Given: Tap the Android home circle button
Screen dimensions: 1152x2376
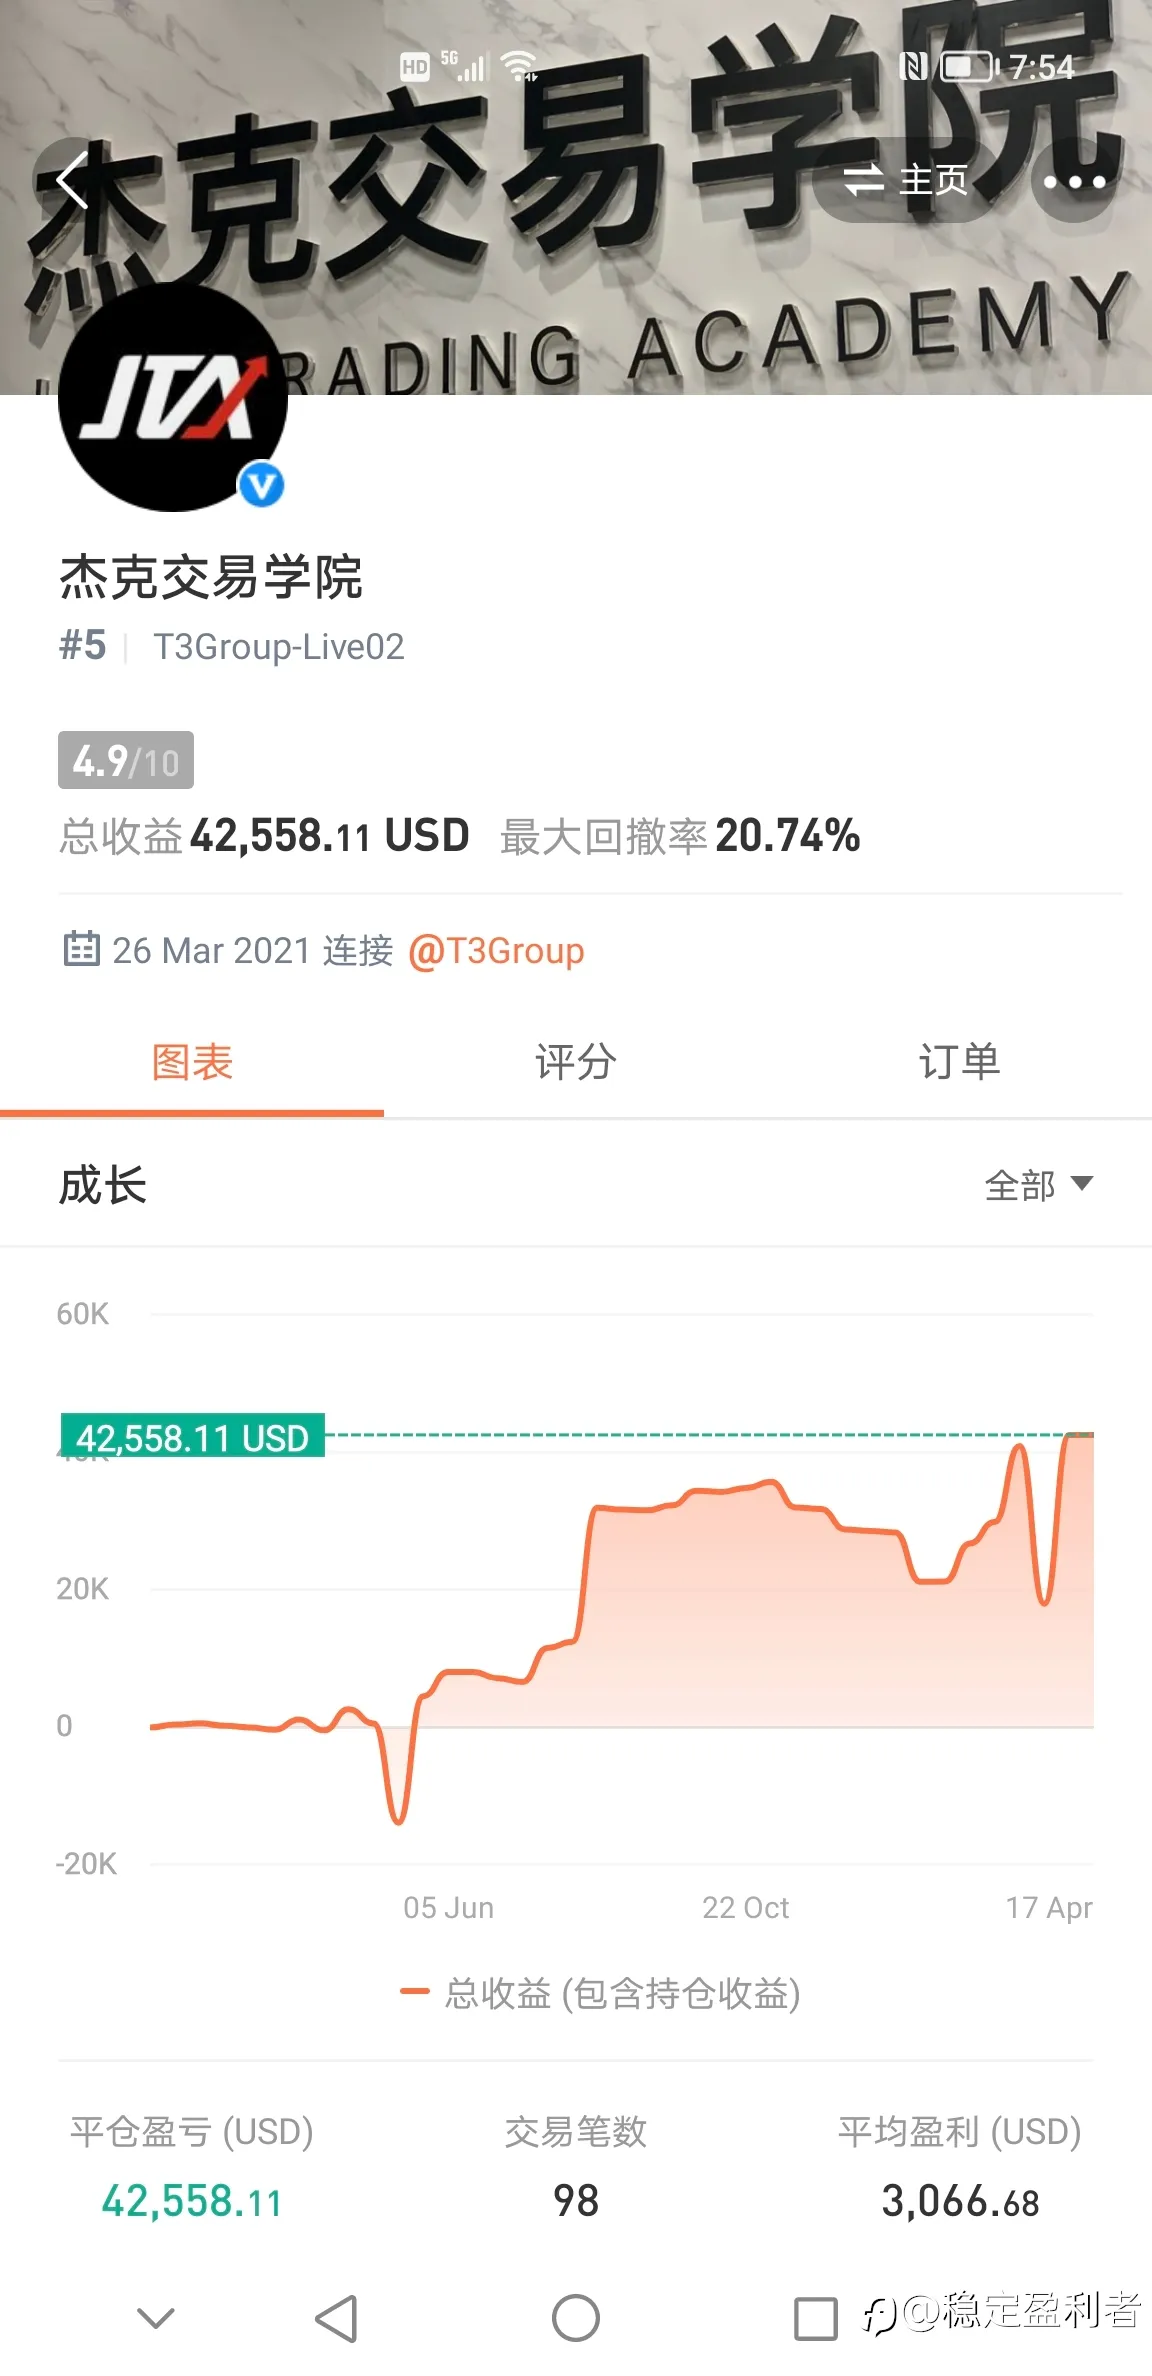Looking at the screenshot, I should 576,2318.
